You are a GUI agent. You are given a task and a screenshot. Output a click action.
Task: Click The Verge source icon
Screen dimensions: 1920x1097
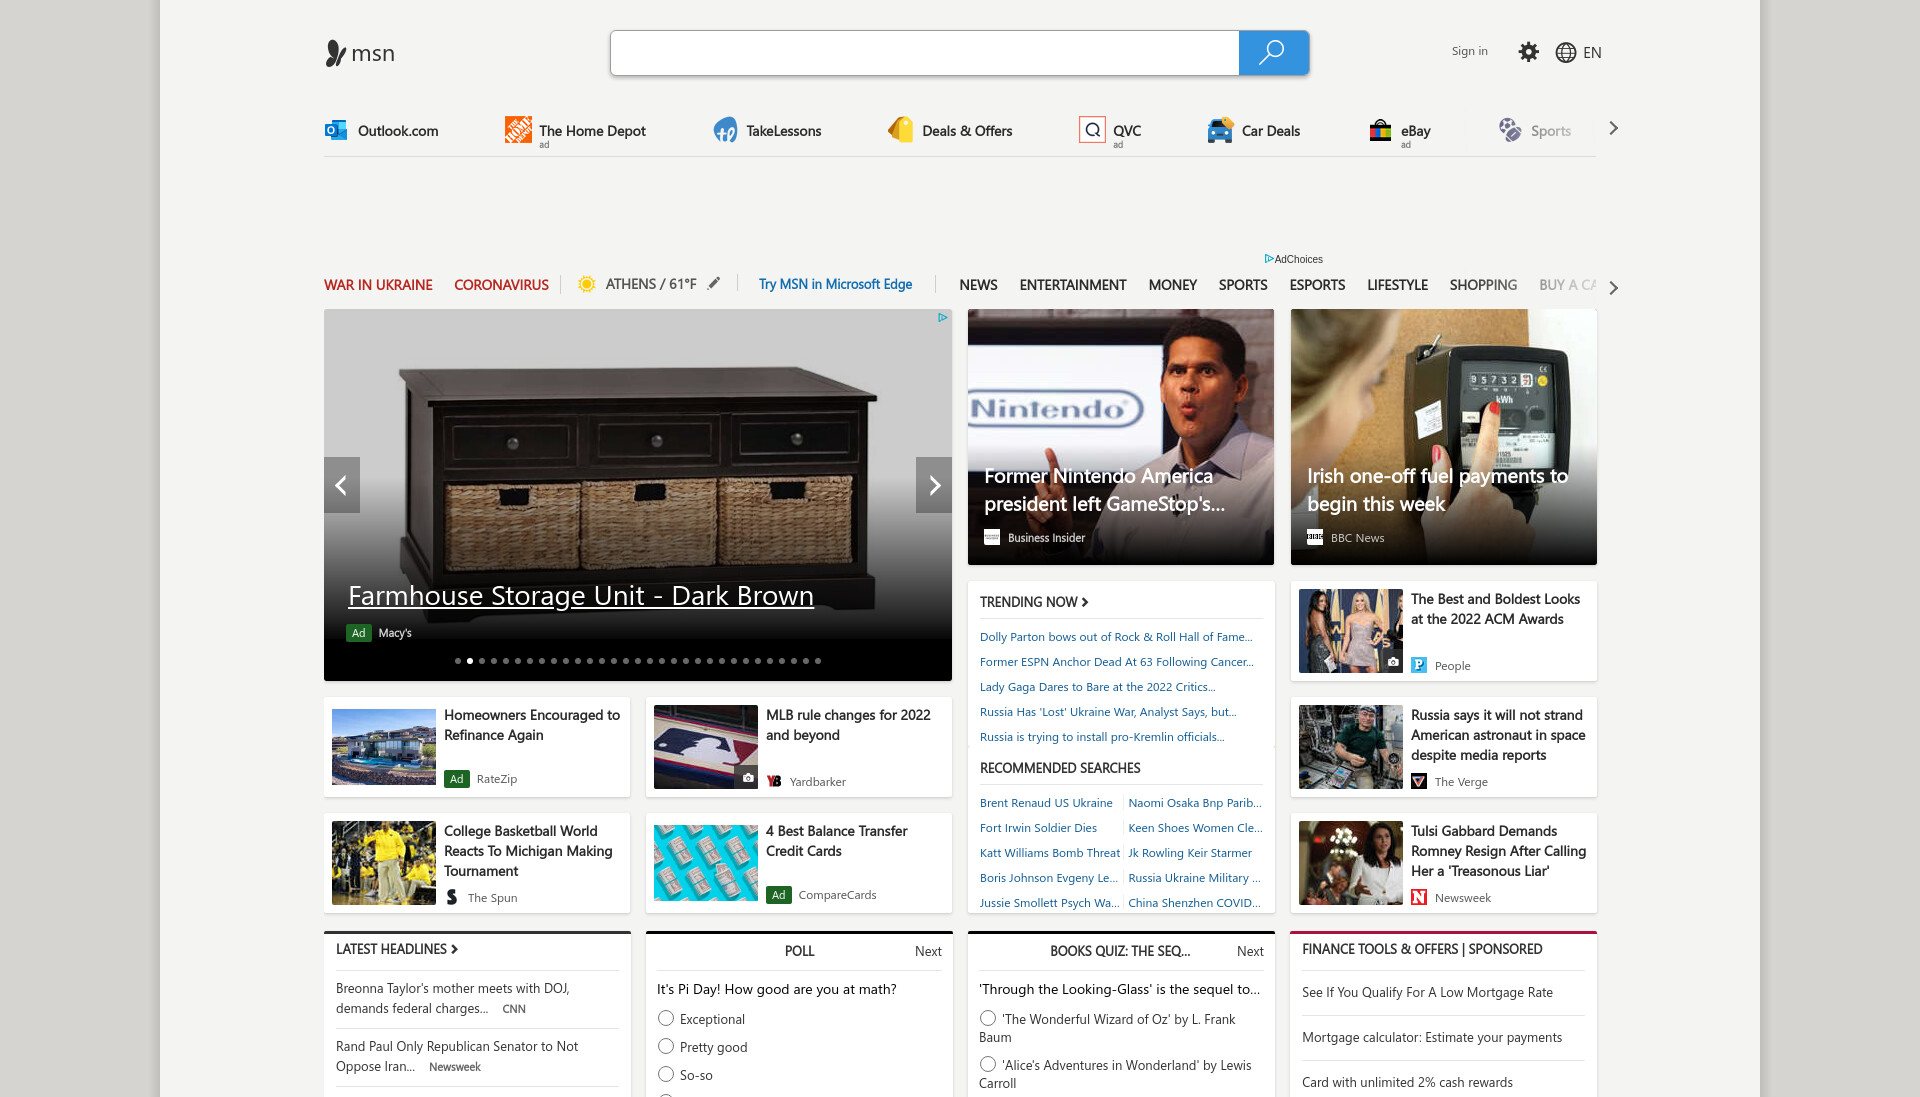[x=1419, y=781]
